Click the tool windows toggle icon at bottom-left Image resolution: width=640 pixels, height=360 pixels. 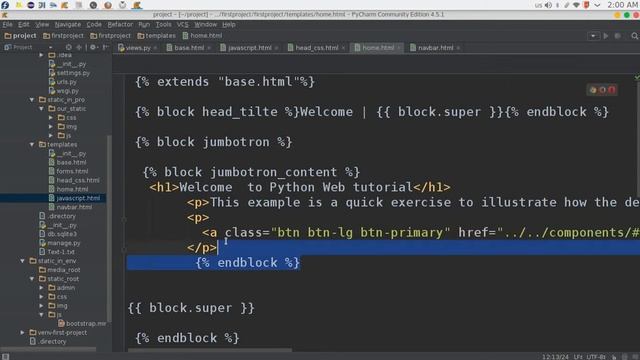tap(6, 357)
